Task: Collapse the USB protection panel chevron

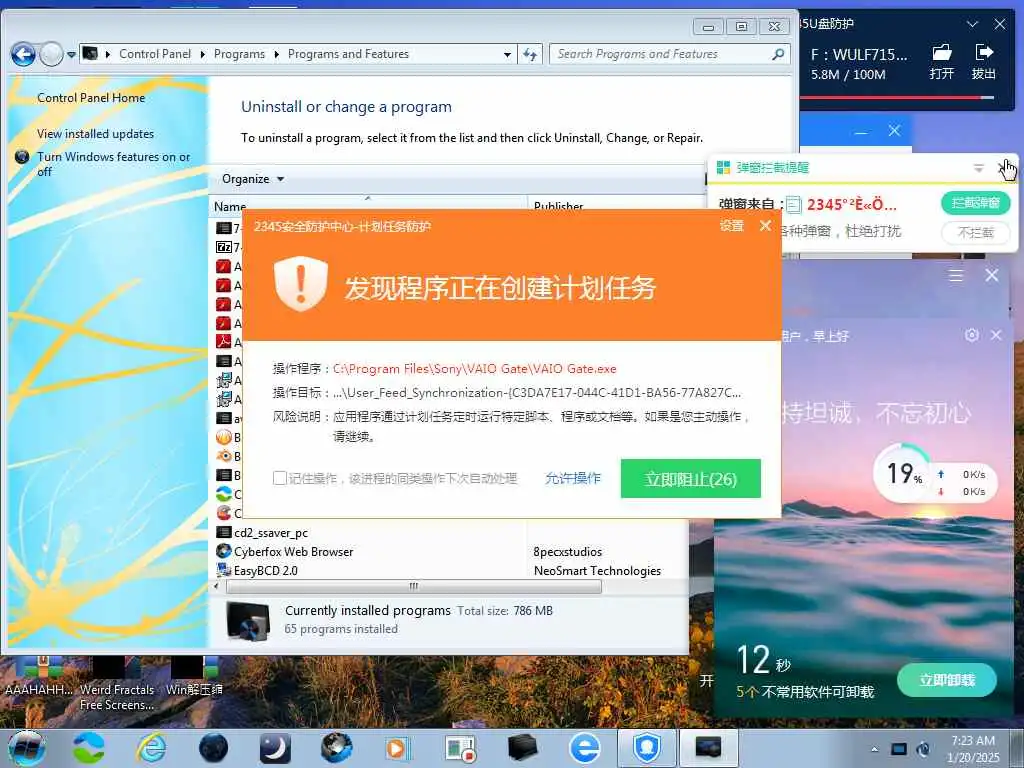Action: pyautogui.click(x=972, y=24)
